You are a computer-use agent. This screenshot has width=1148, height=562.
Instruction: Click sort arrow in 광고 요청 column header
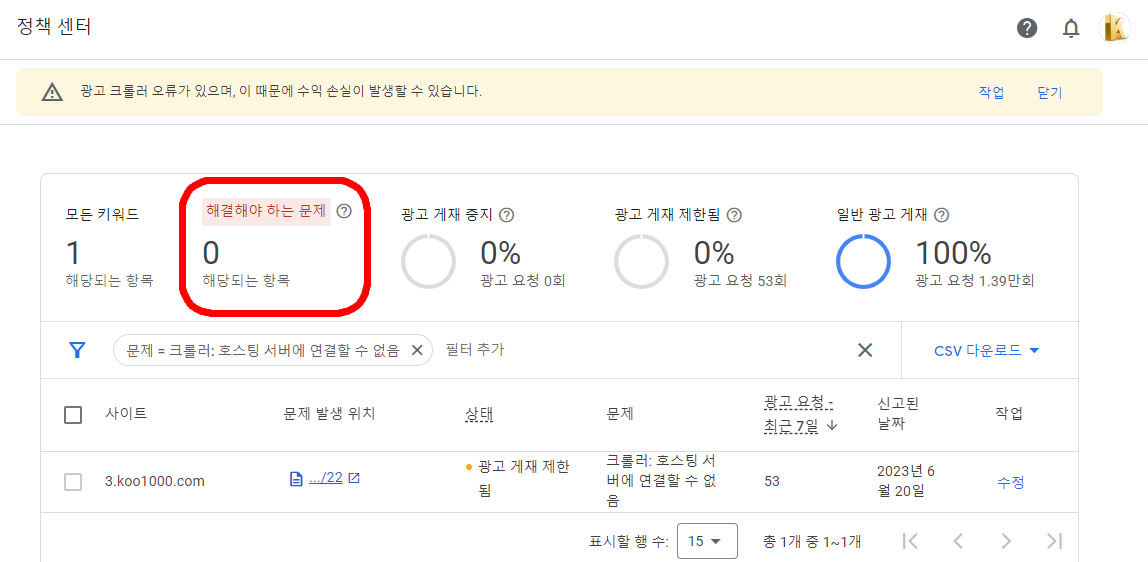831,427
